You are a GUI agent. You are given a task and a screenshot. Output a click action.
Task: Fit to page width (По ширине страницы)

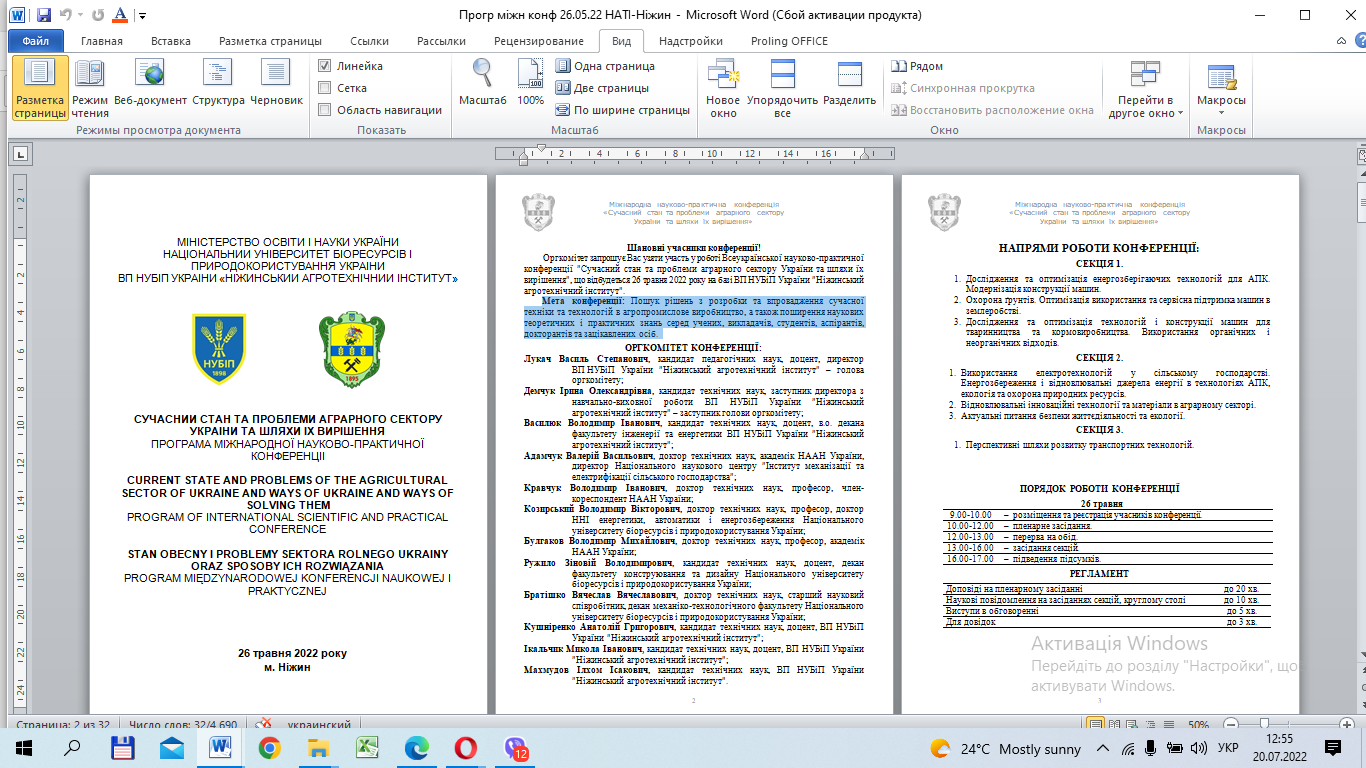623,110
